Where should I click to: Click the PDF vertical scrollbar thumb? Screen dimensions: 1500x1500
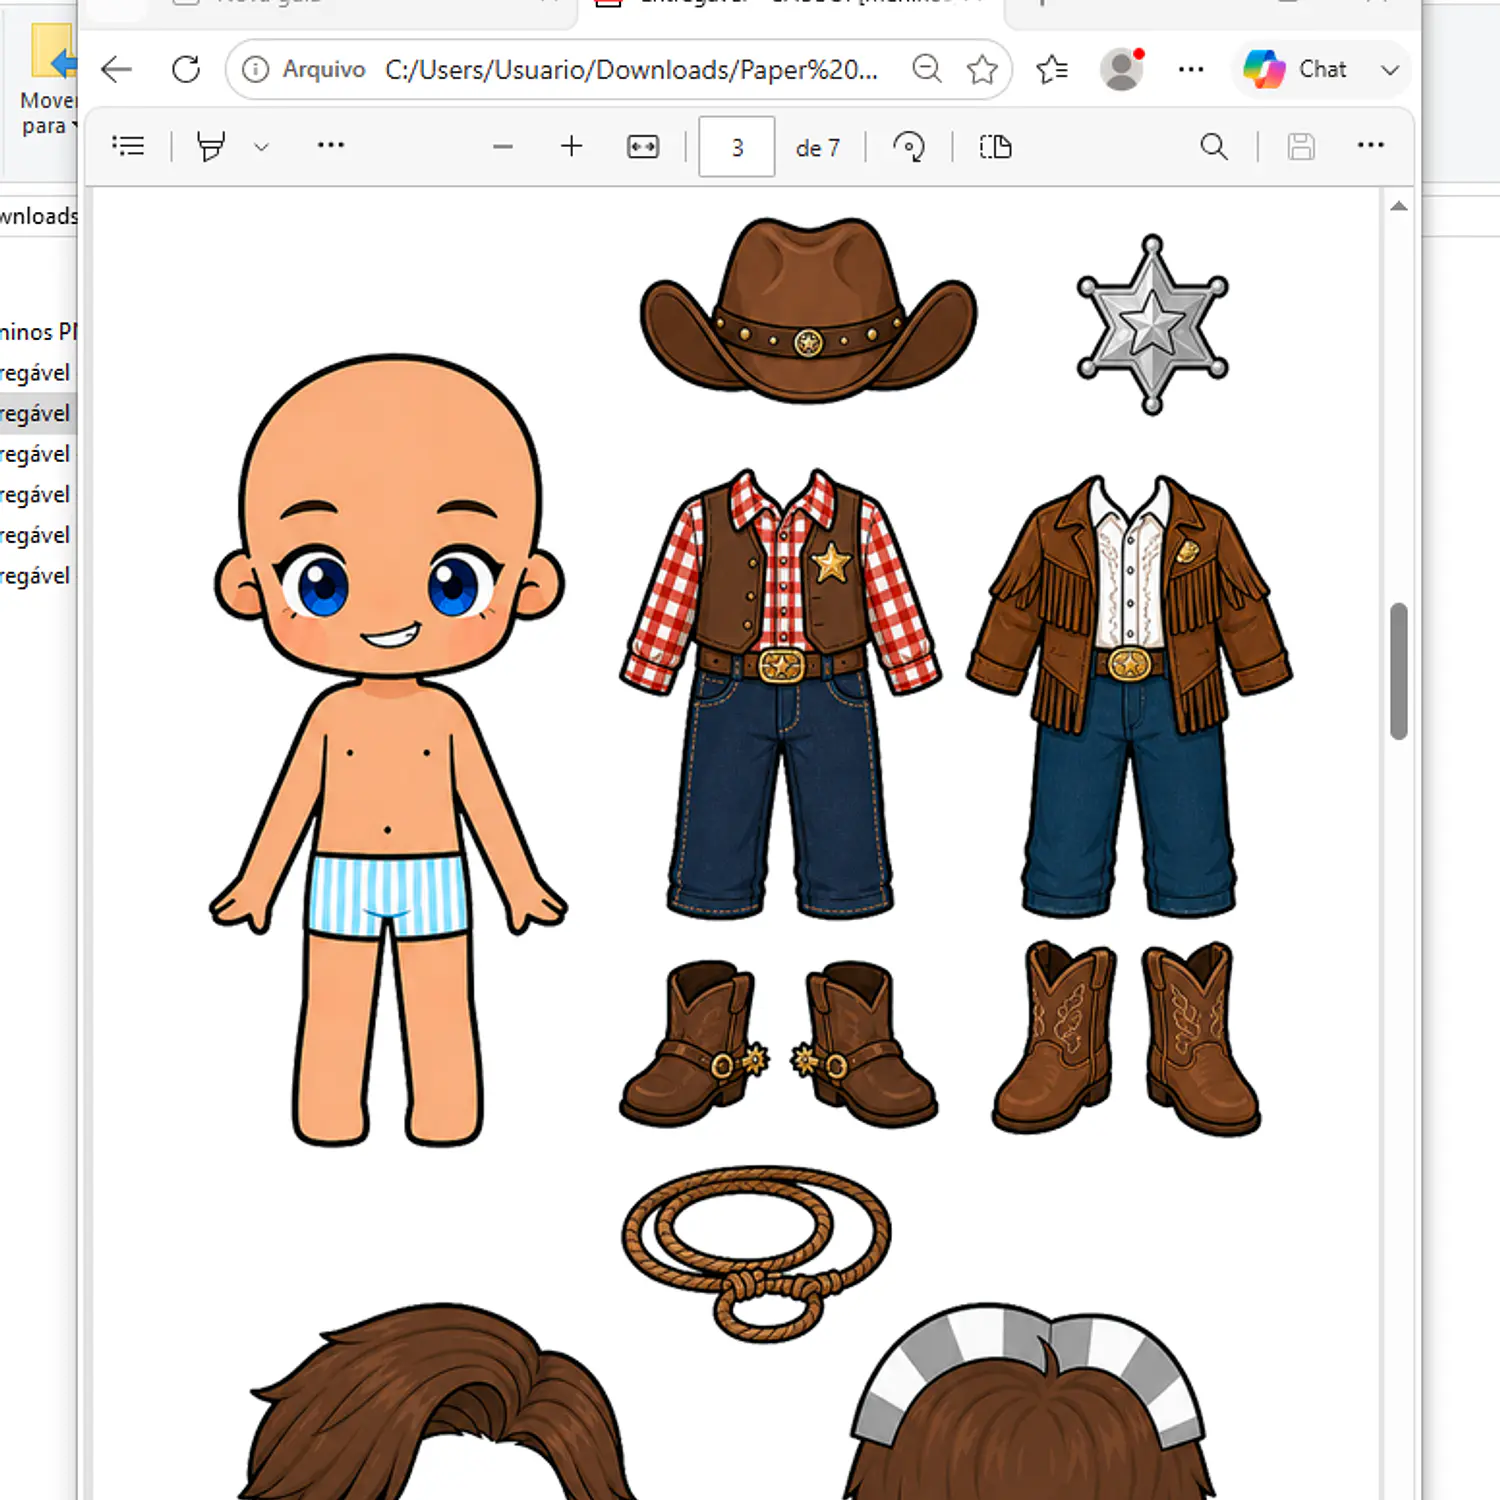(1399, 671)
